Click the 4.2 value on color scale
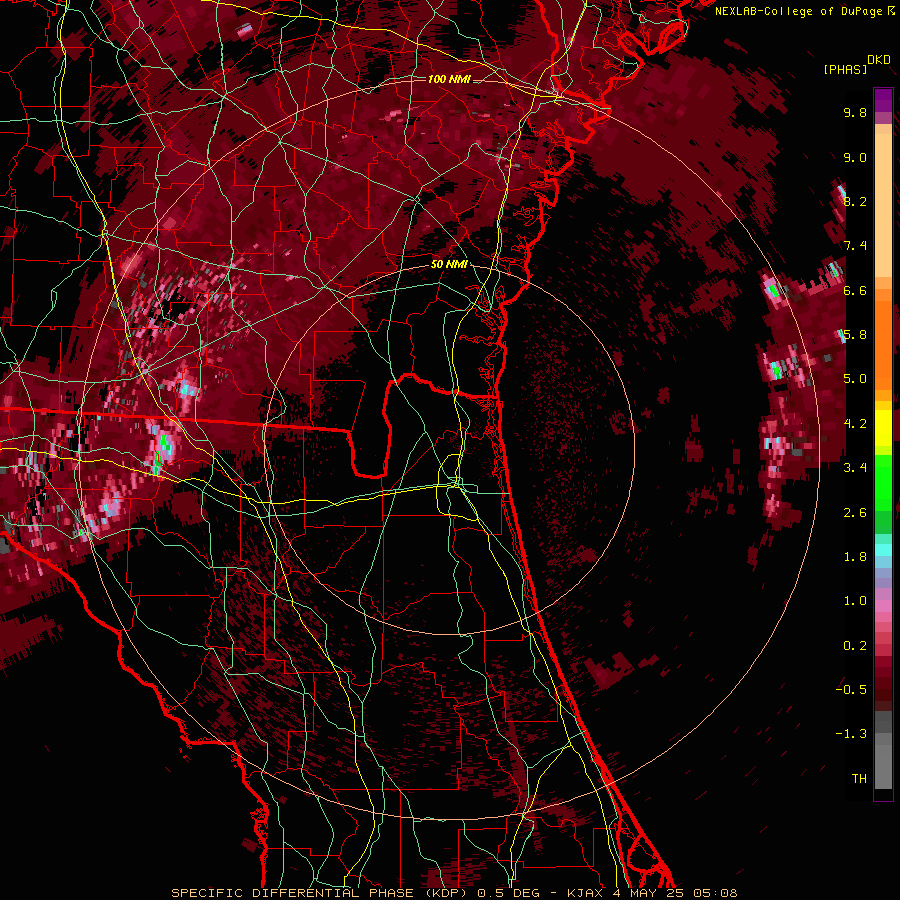 pyautogui.click(x=855, y=424)
